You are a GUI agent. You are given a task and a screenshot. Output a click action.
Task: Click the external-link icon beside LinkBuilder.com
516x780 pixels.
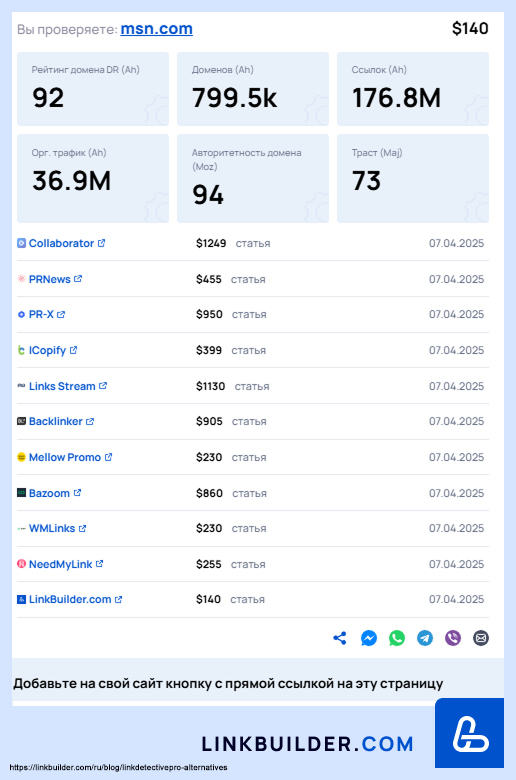click(x=118, y=599)
